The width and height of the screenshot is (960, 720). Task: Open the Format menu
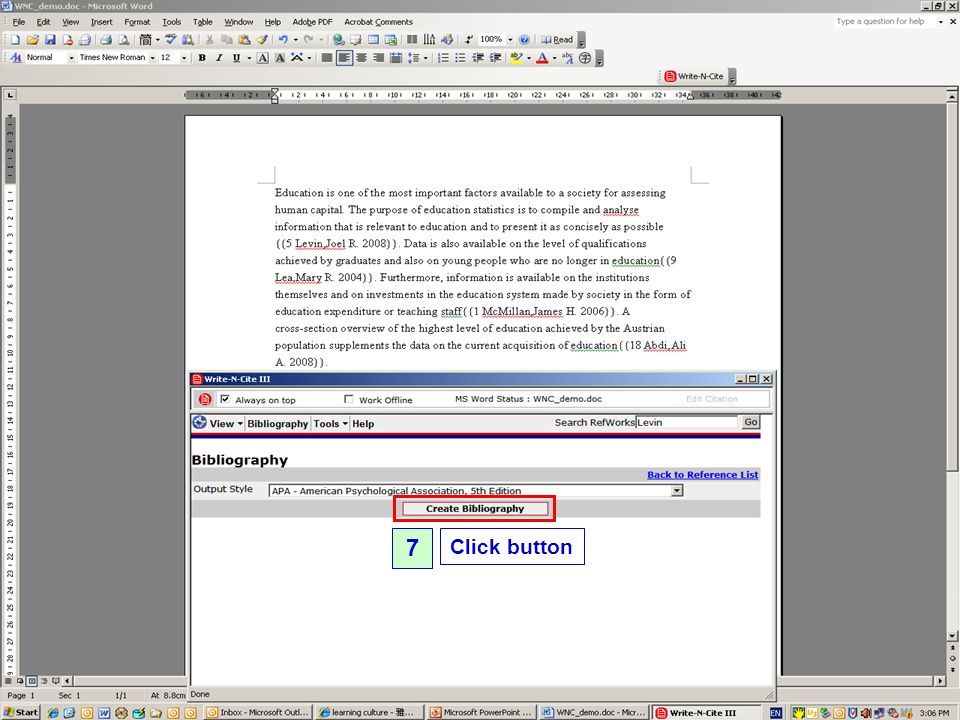tap(137, 22)
